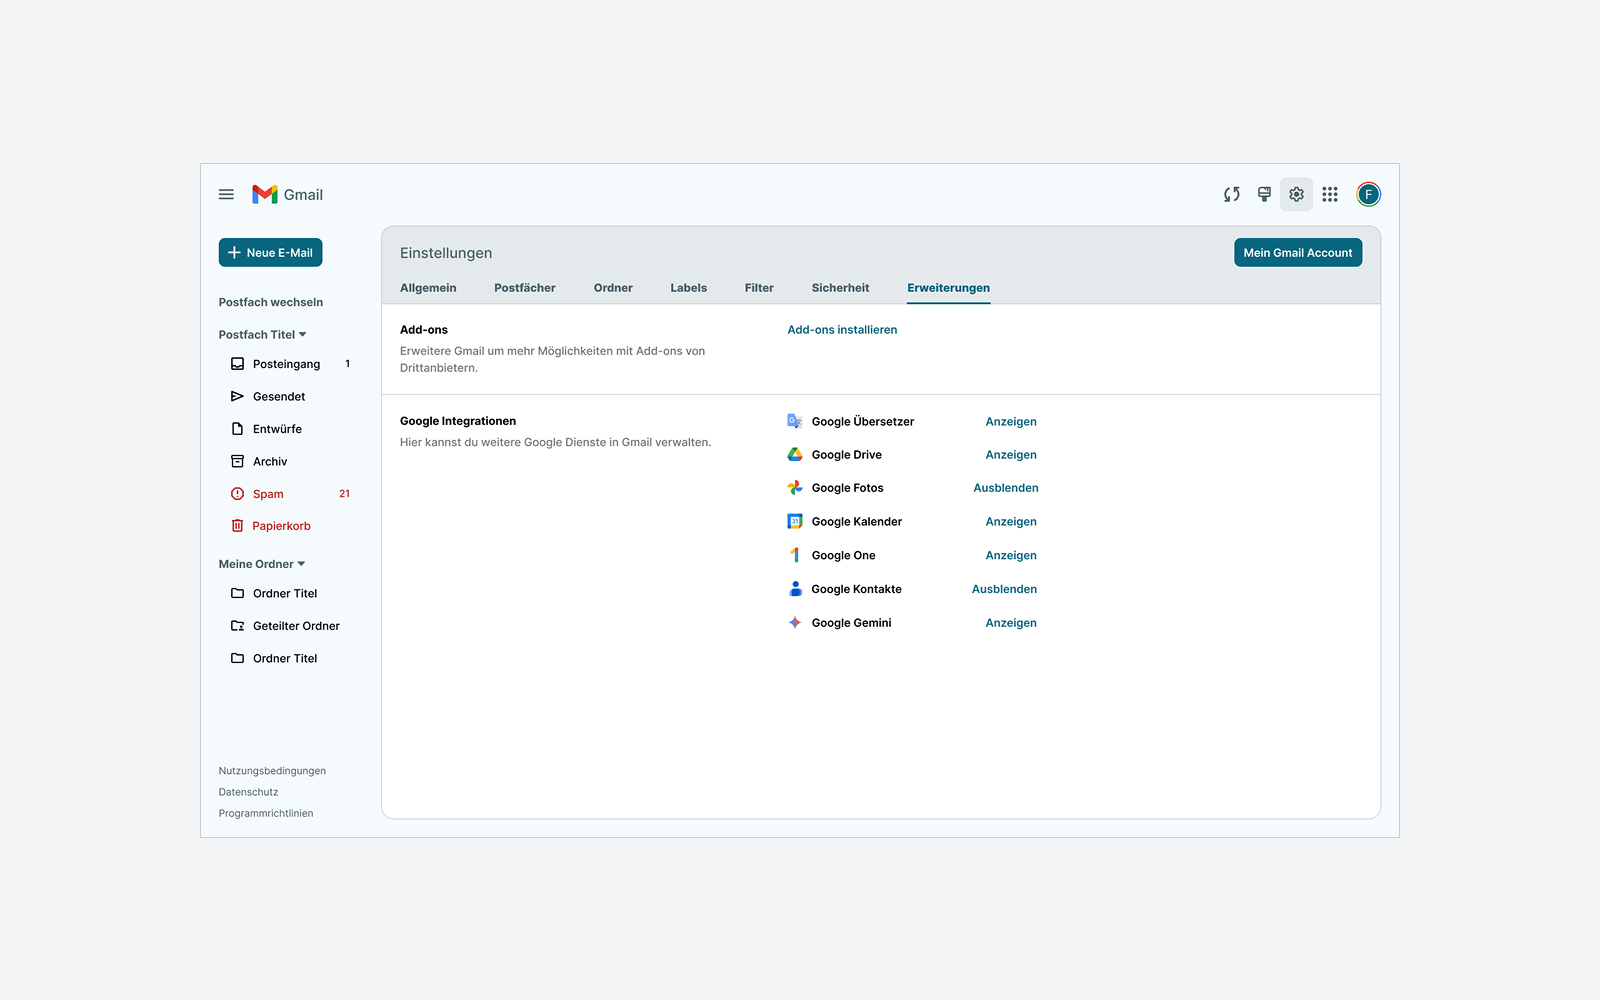
Task: Switch to the Labels tab
Action: click(x=689, y=288)
